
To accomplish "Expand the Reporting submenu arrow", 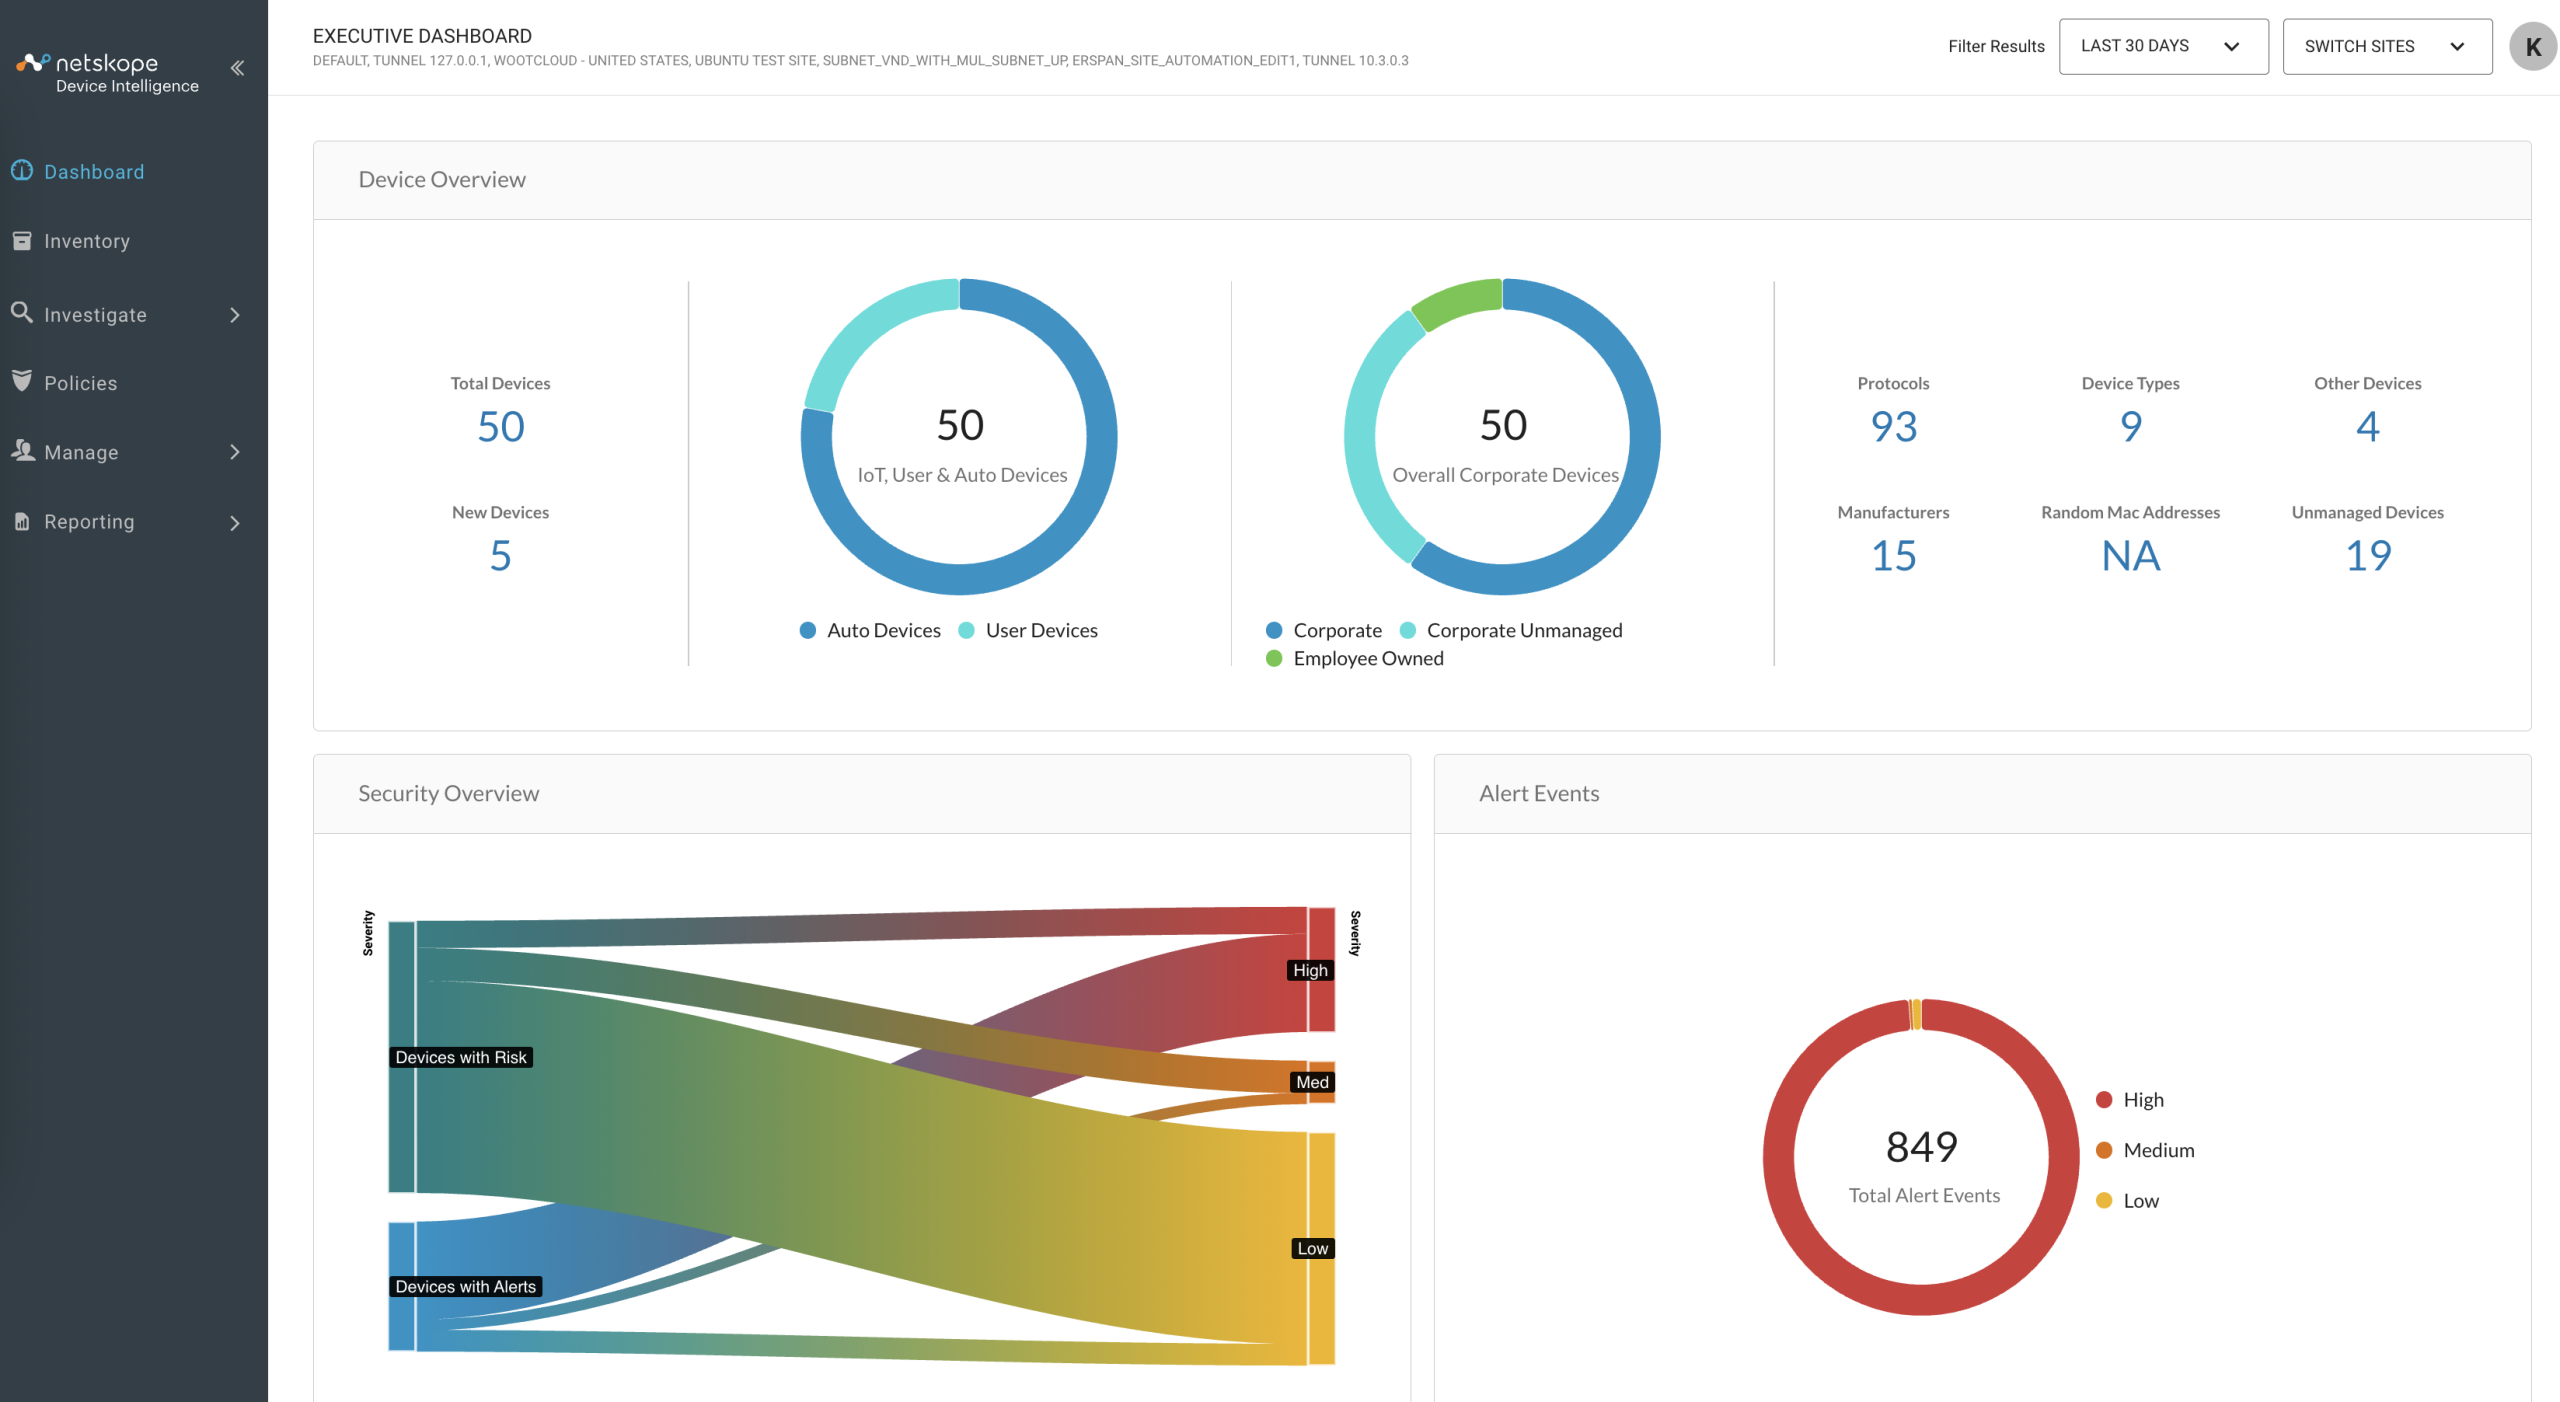I will point(235,523).
